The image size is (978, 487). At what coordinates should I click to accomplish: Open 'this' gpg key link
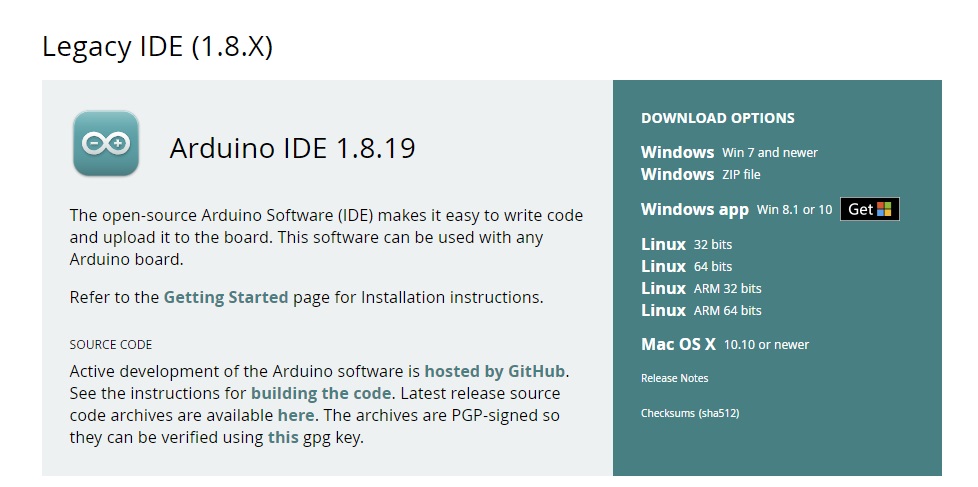click(x=283, y=438)
